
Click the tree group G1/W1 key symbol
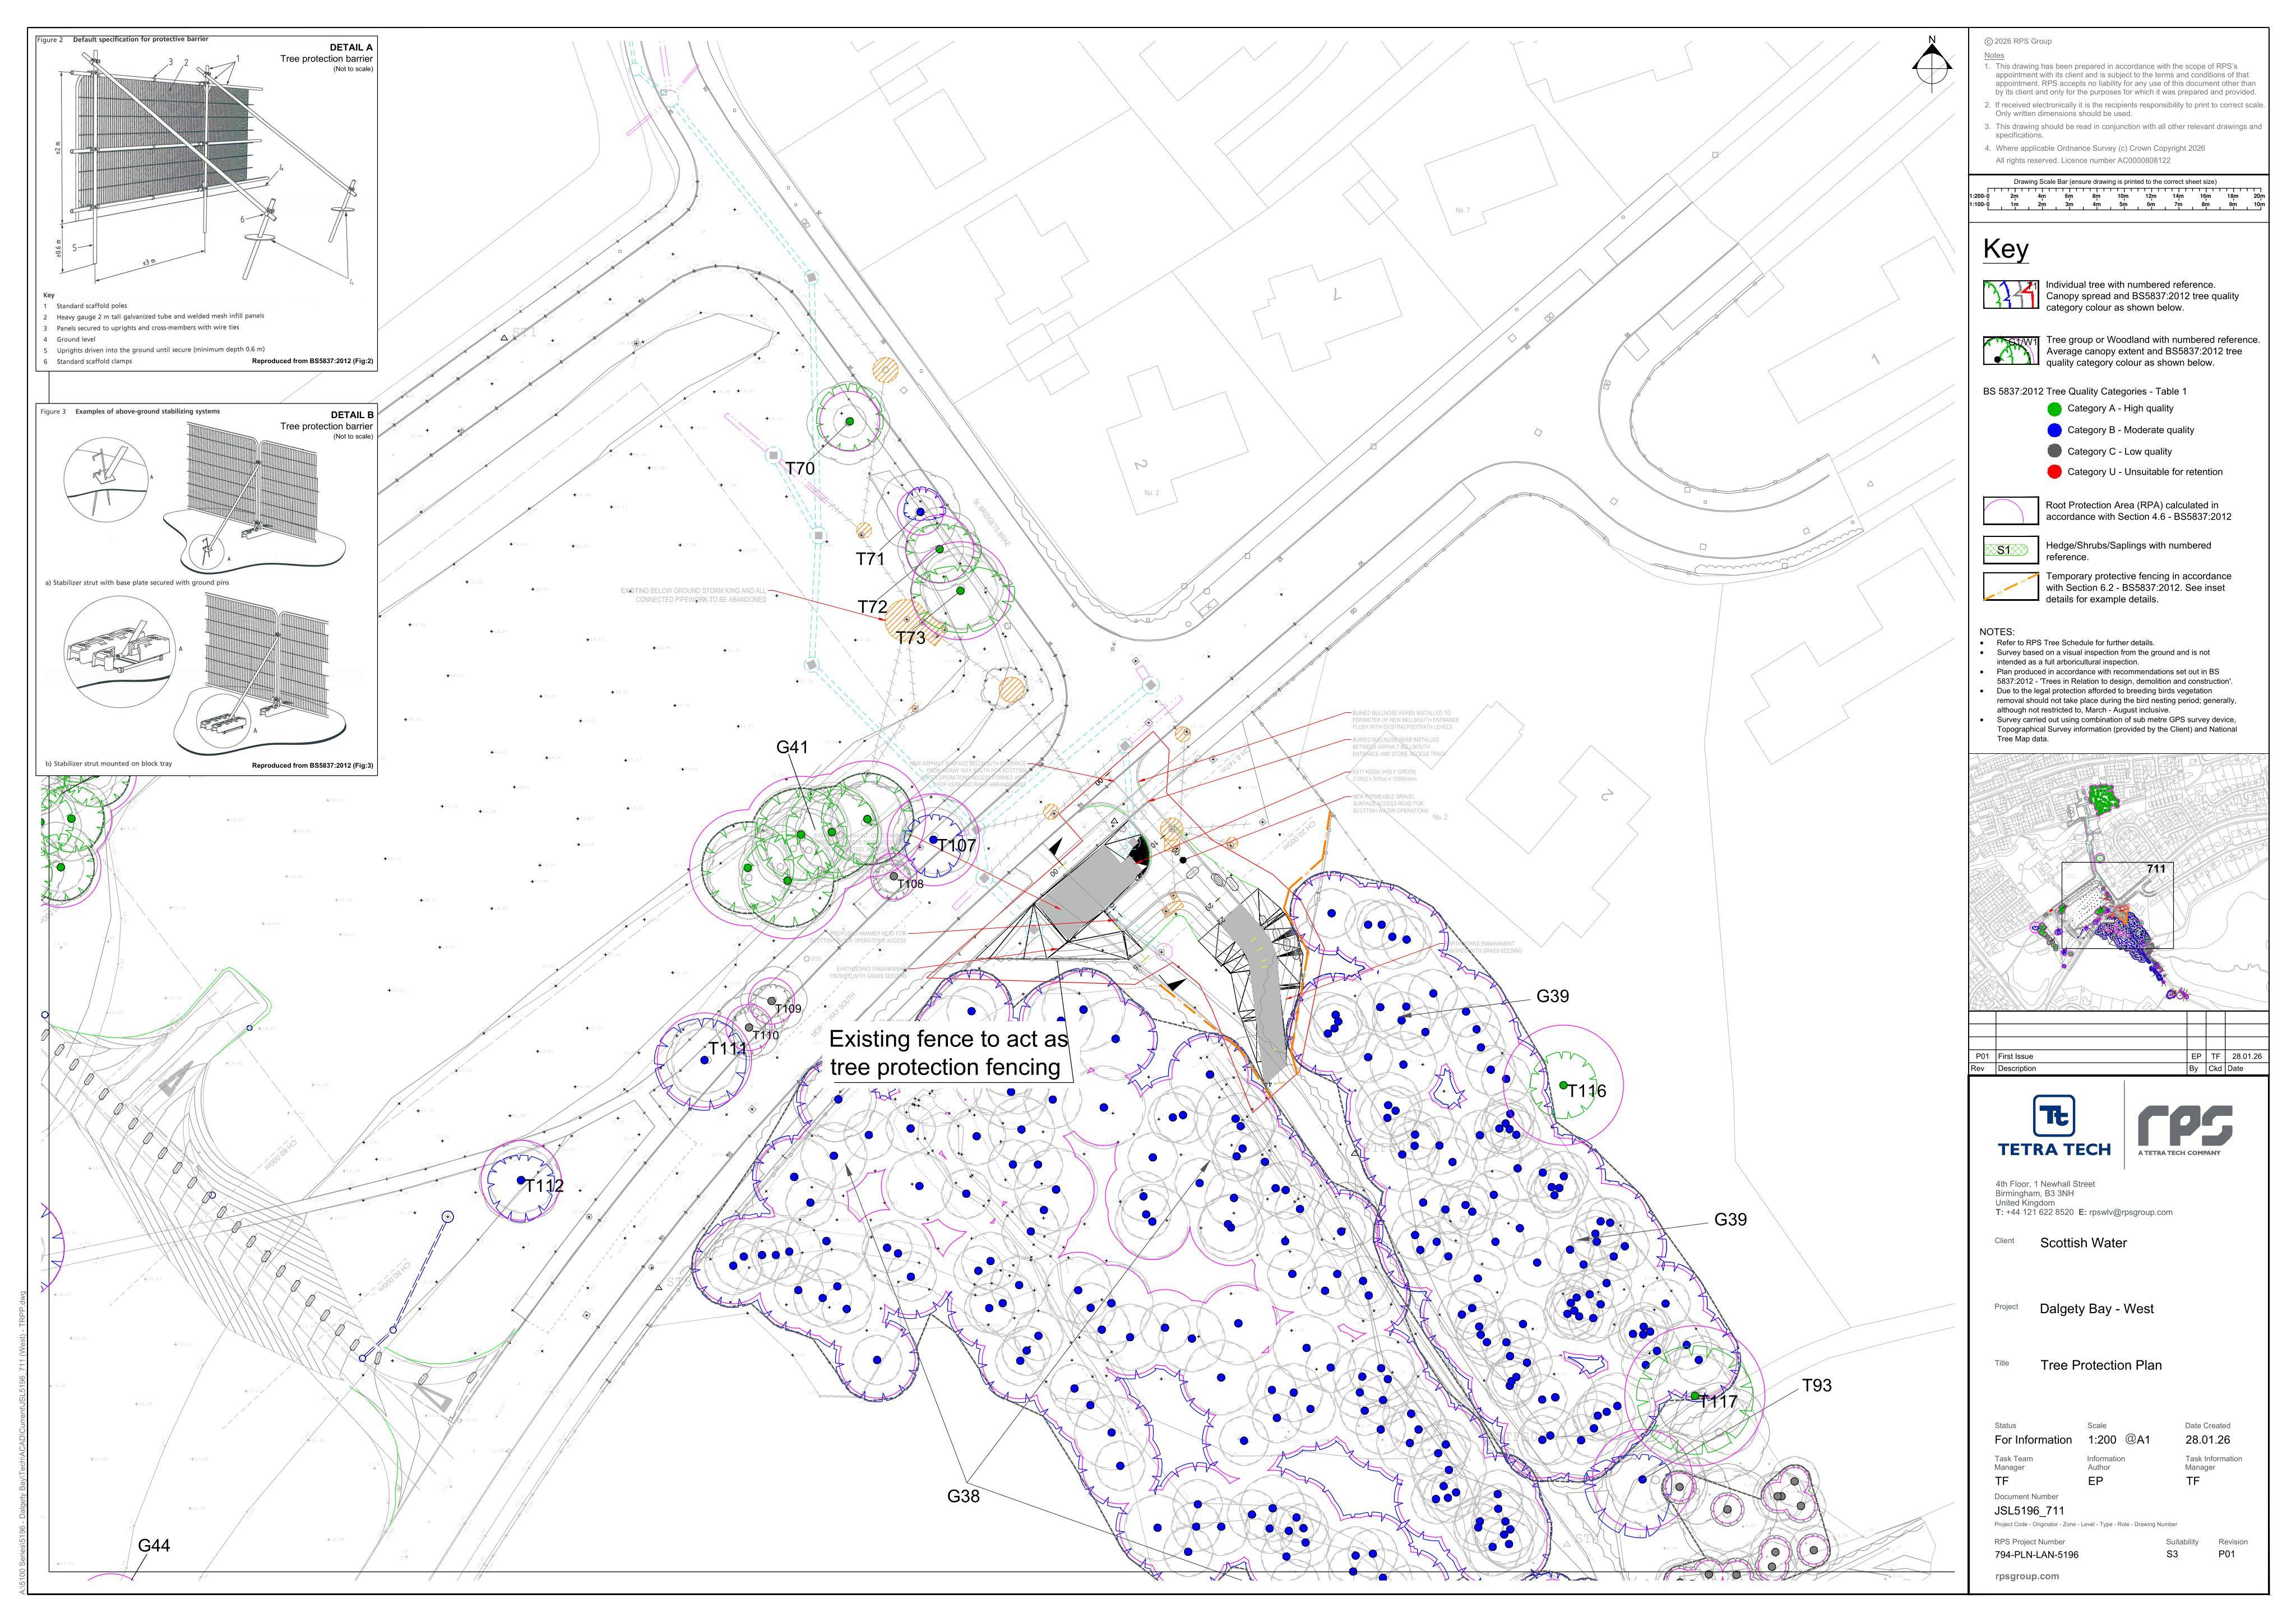click(2010, 350)
